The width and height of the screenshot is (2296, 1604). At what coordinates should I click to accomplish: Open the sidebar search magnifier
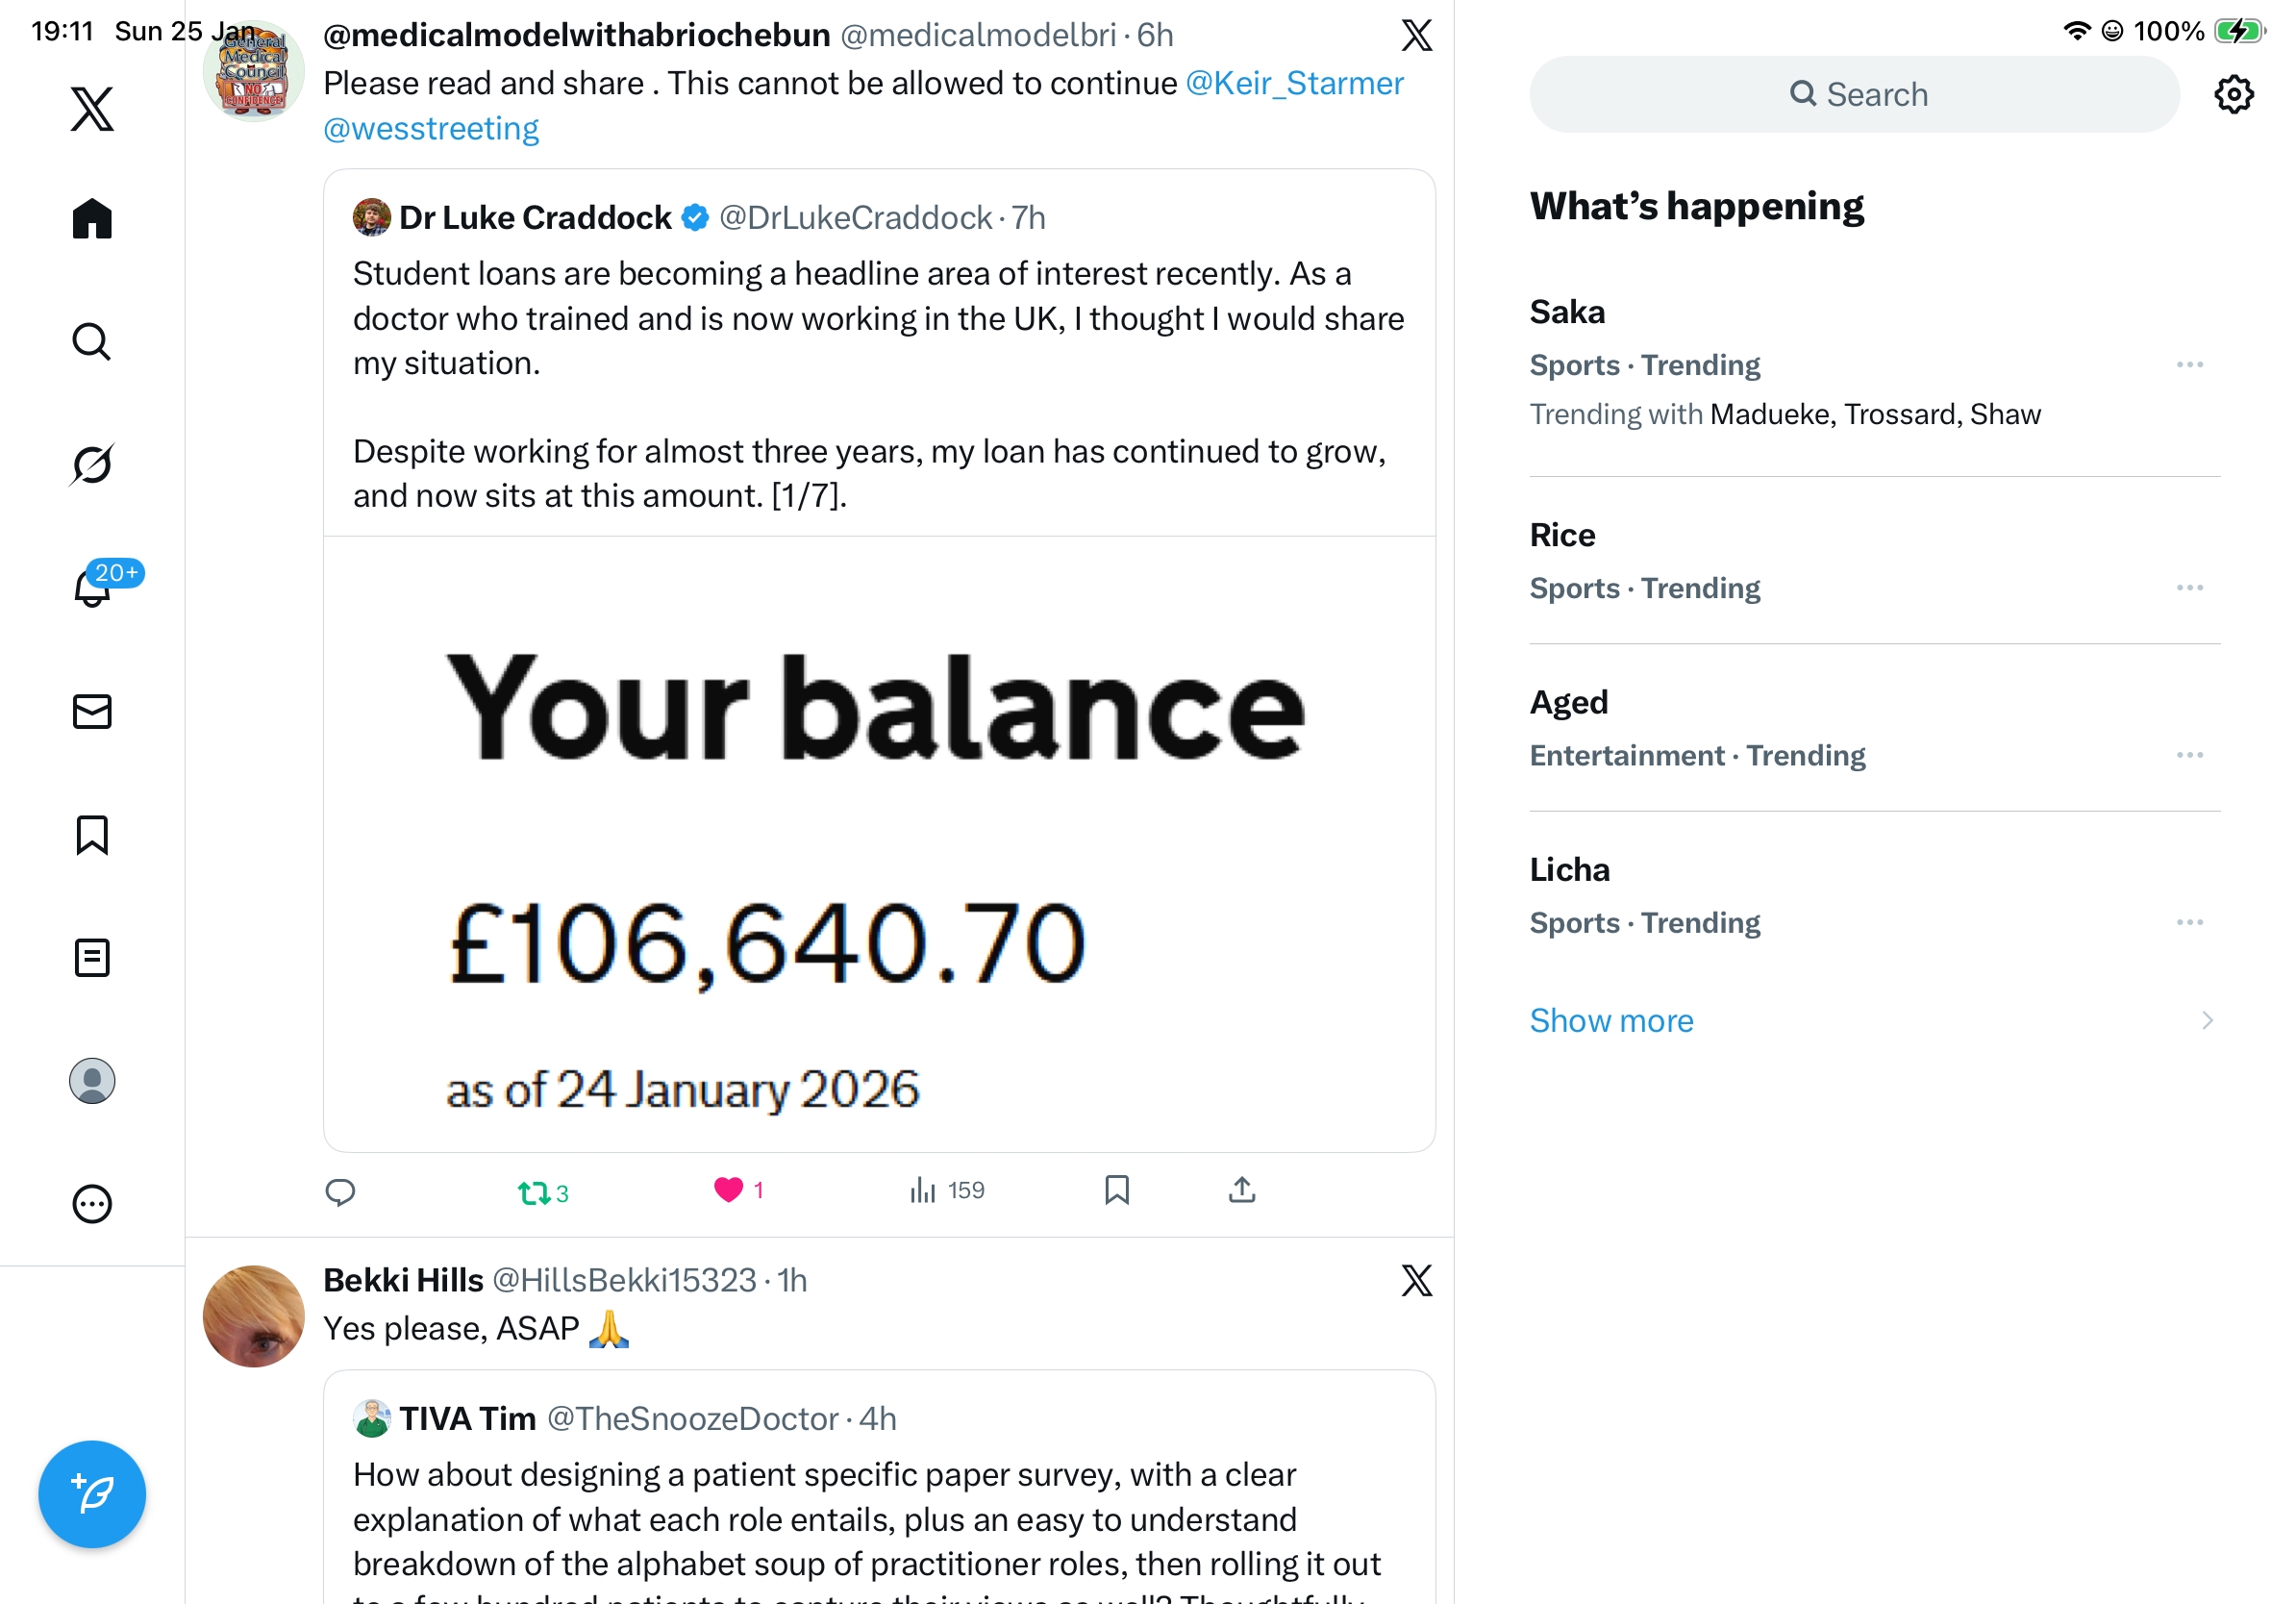click(92, 341)
